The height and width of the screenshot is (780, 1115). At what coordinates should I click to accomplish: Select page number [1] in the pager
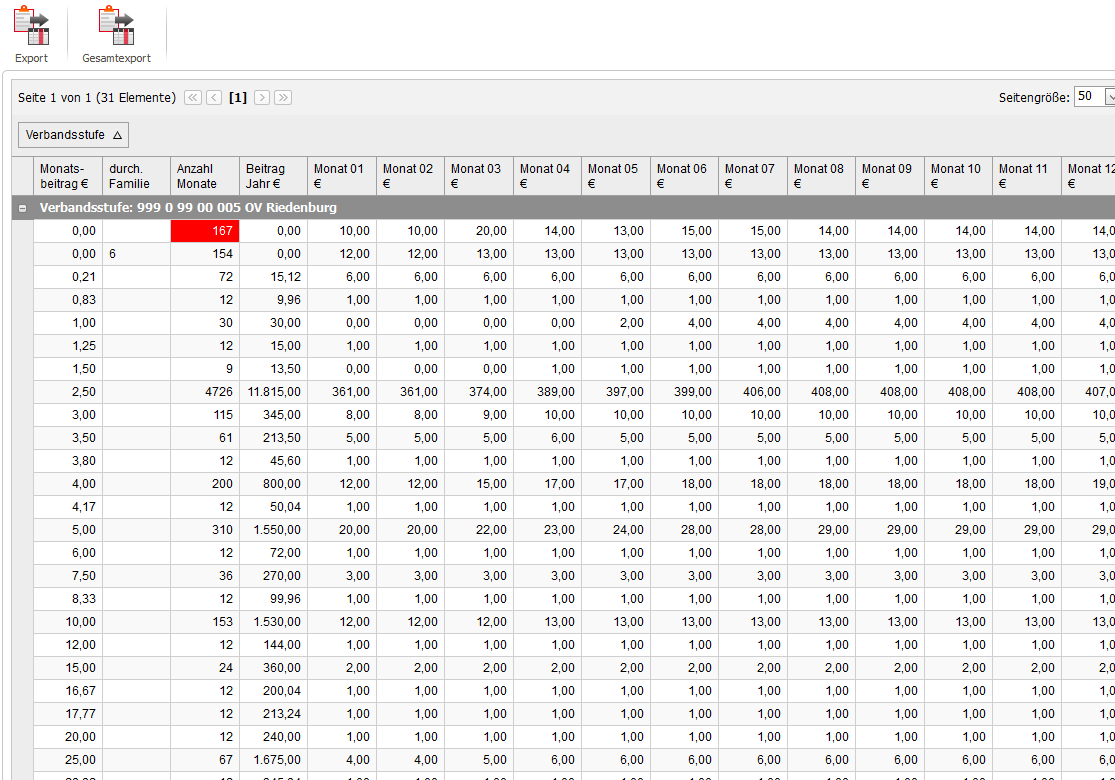click(238, 97)
